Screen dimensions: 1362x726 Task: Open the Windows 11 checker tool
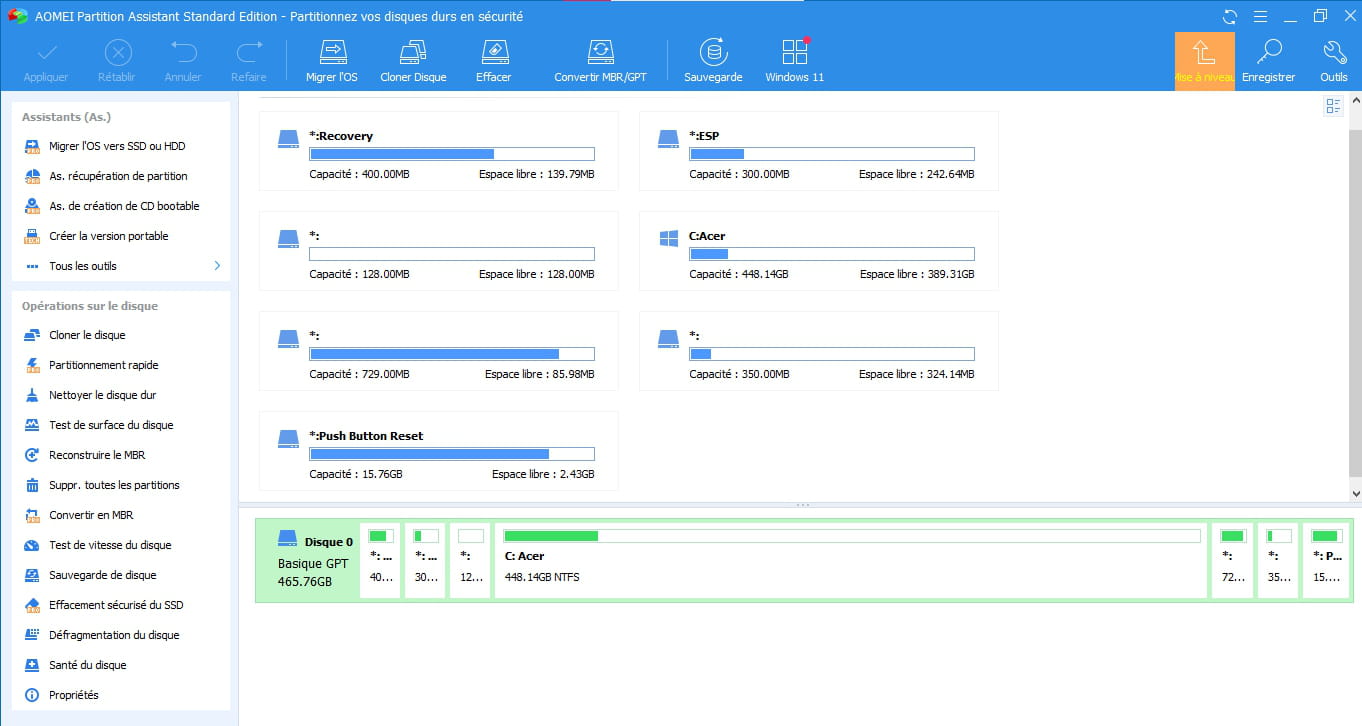795,61
